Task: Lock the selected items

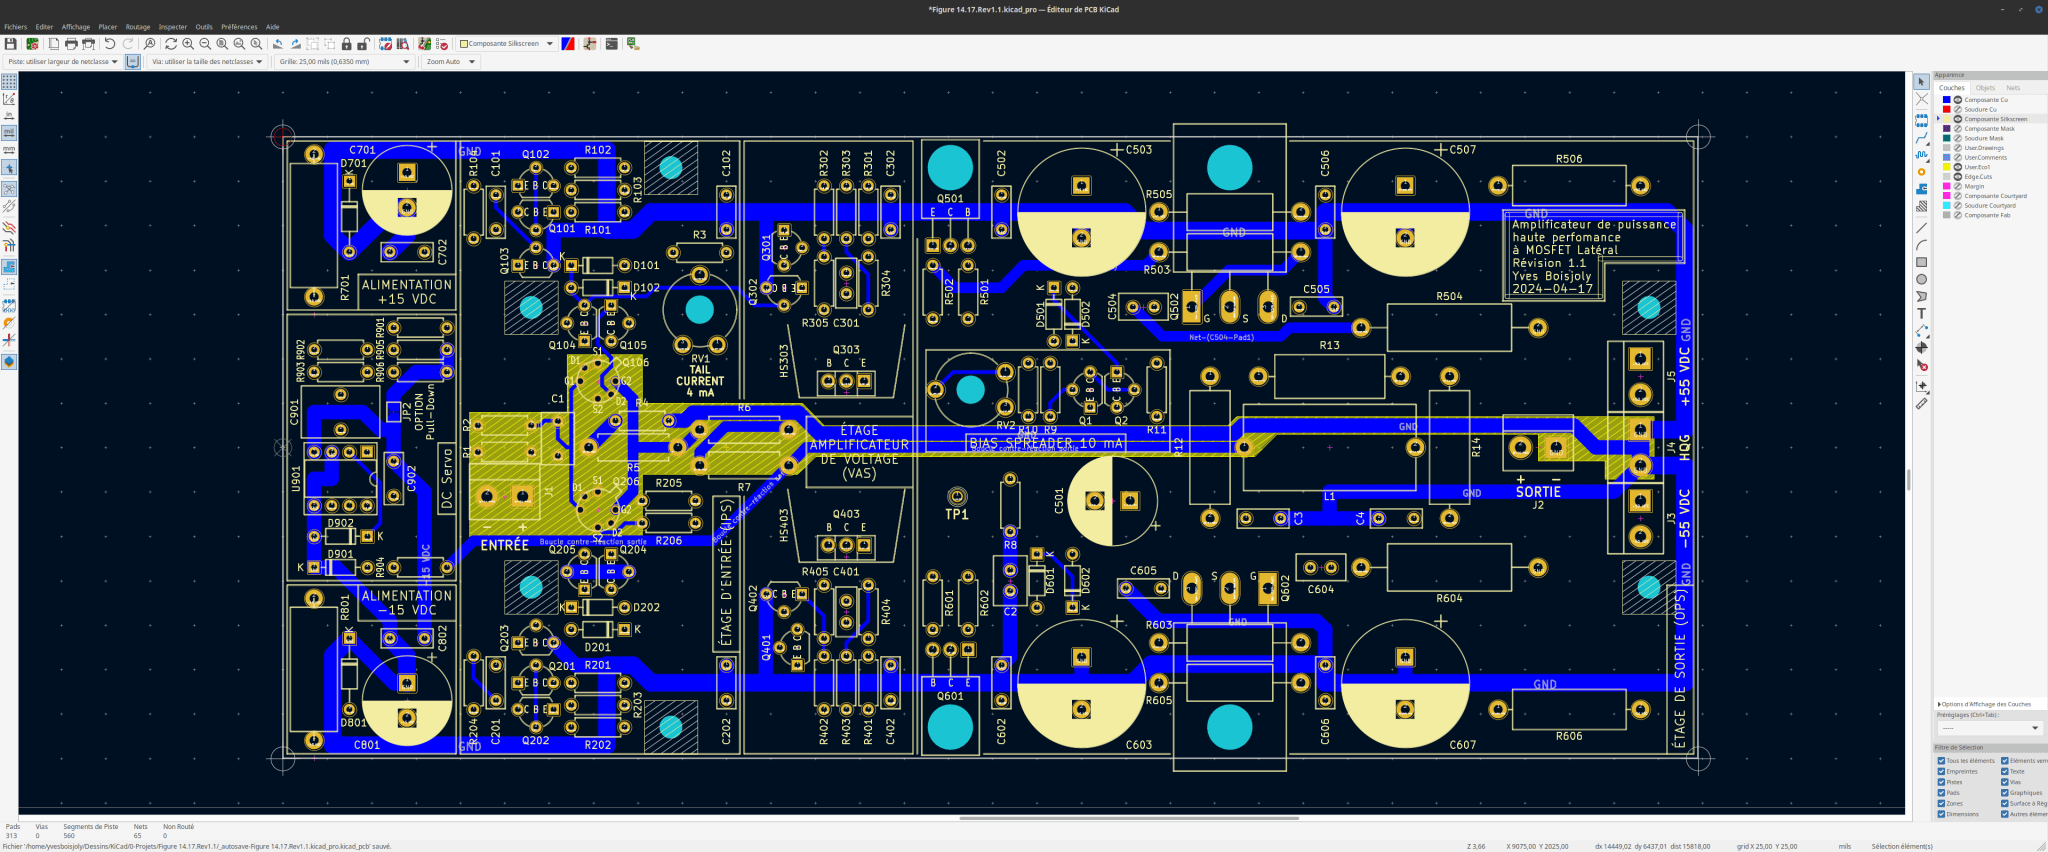Action: (346, 44)
